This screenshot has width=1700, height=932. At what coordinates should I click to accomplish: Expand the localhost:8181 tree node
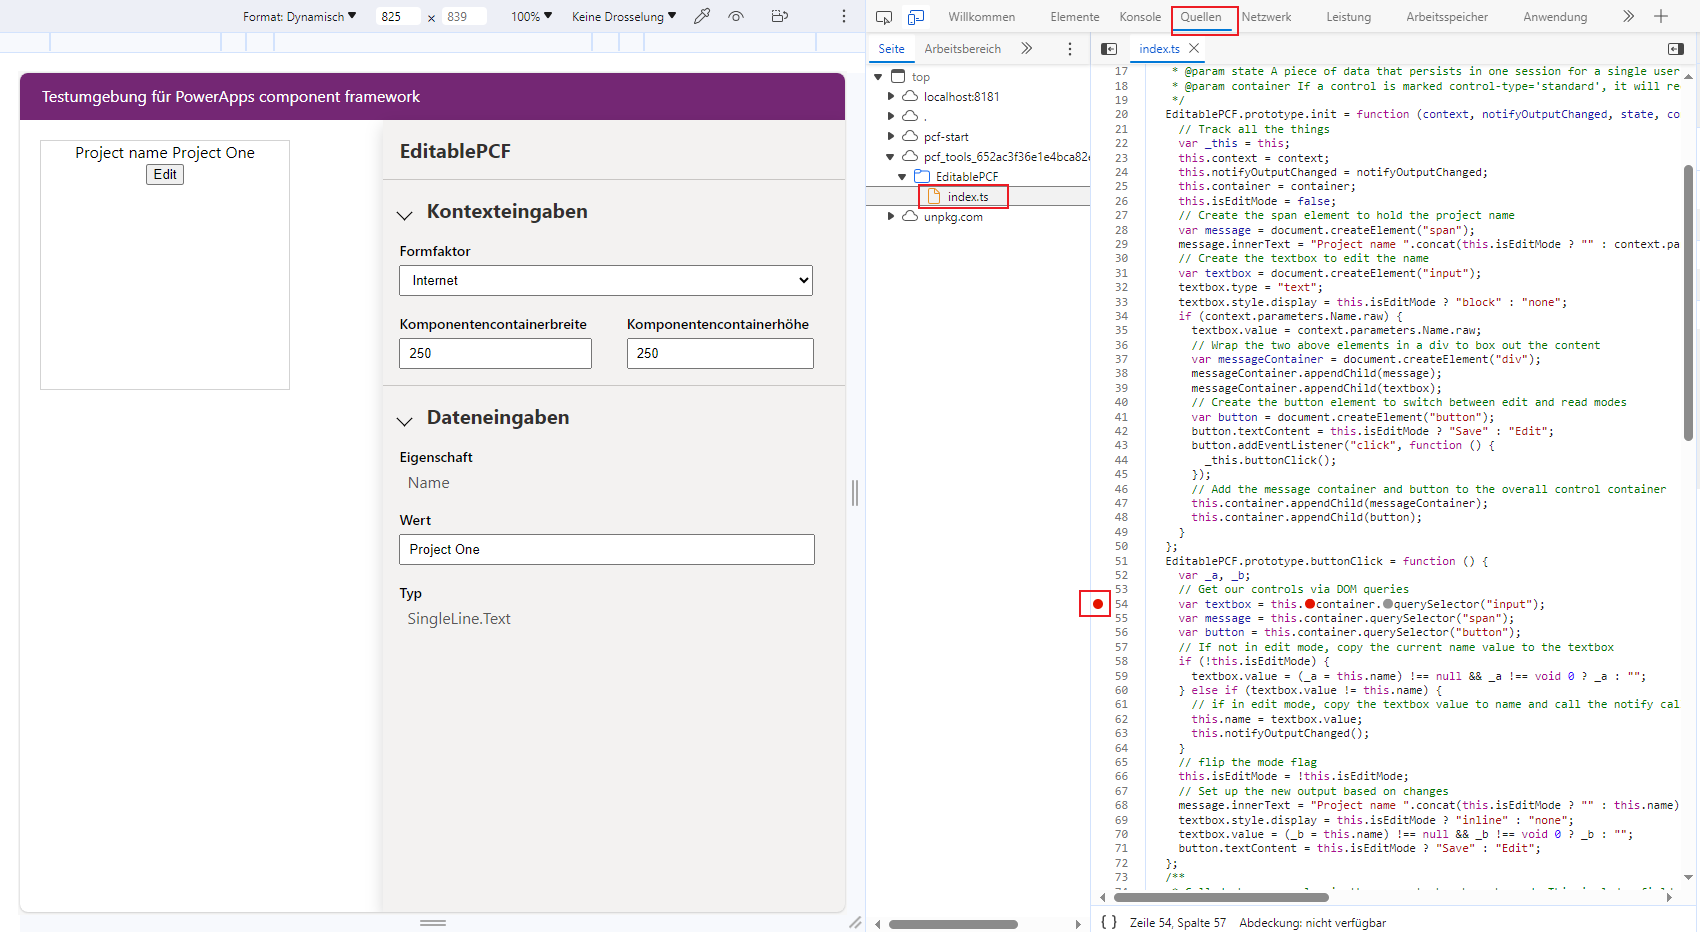(x=891, y=96)
